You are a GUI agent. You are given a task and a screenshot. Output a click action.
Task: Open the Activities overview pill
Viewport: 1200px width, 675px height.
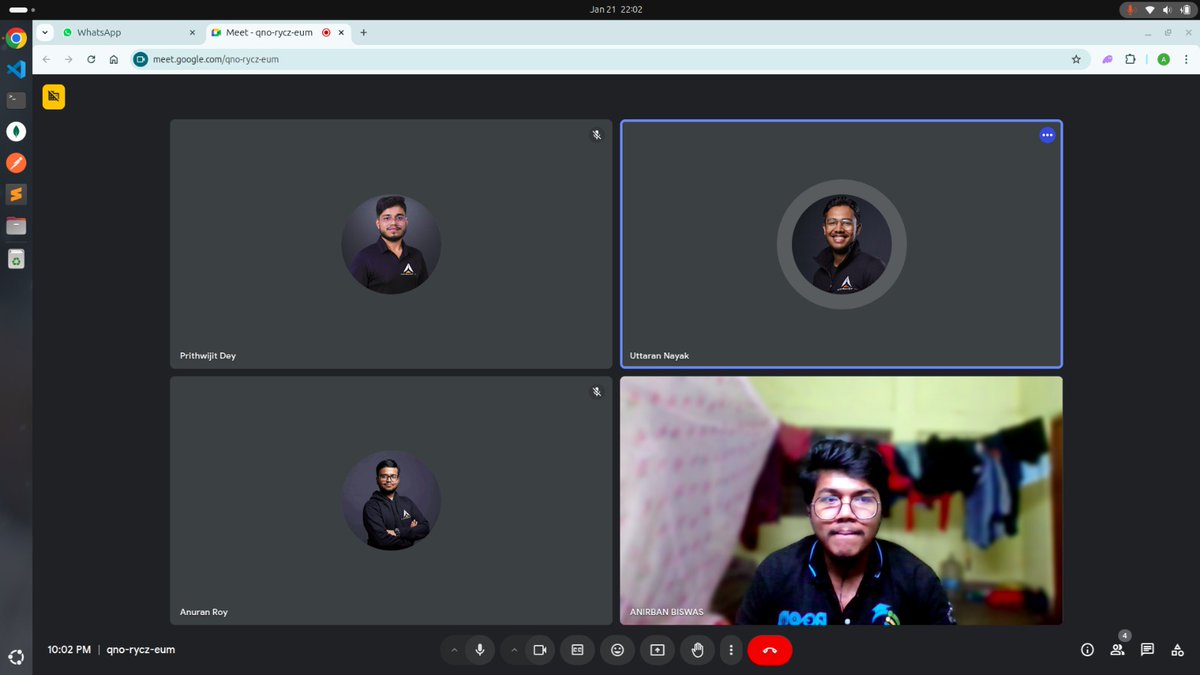coord(21,9)
